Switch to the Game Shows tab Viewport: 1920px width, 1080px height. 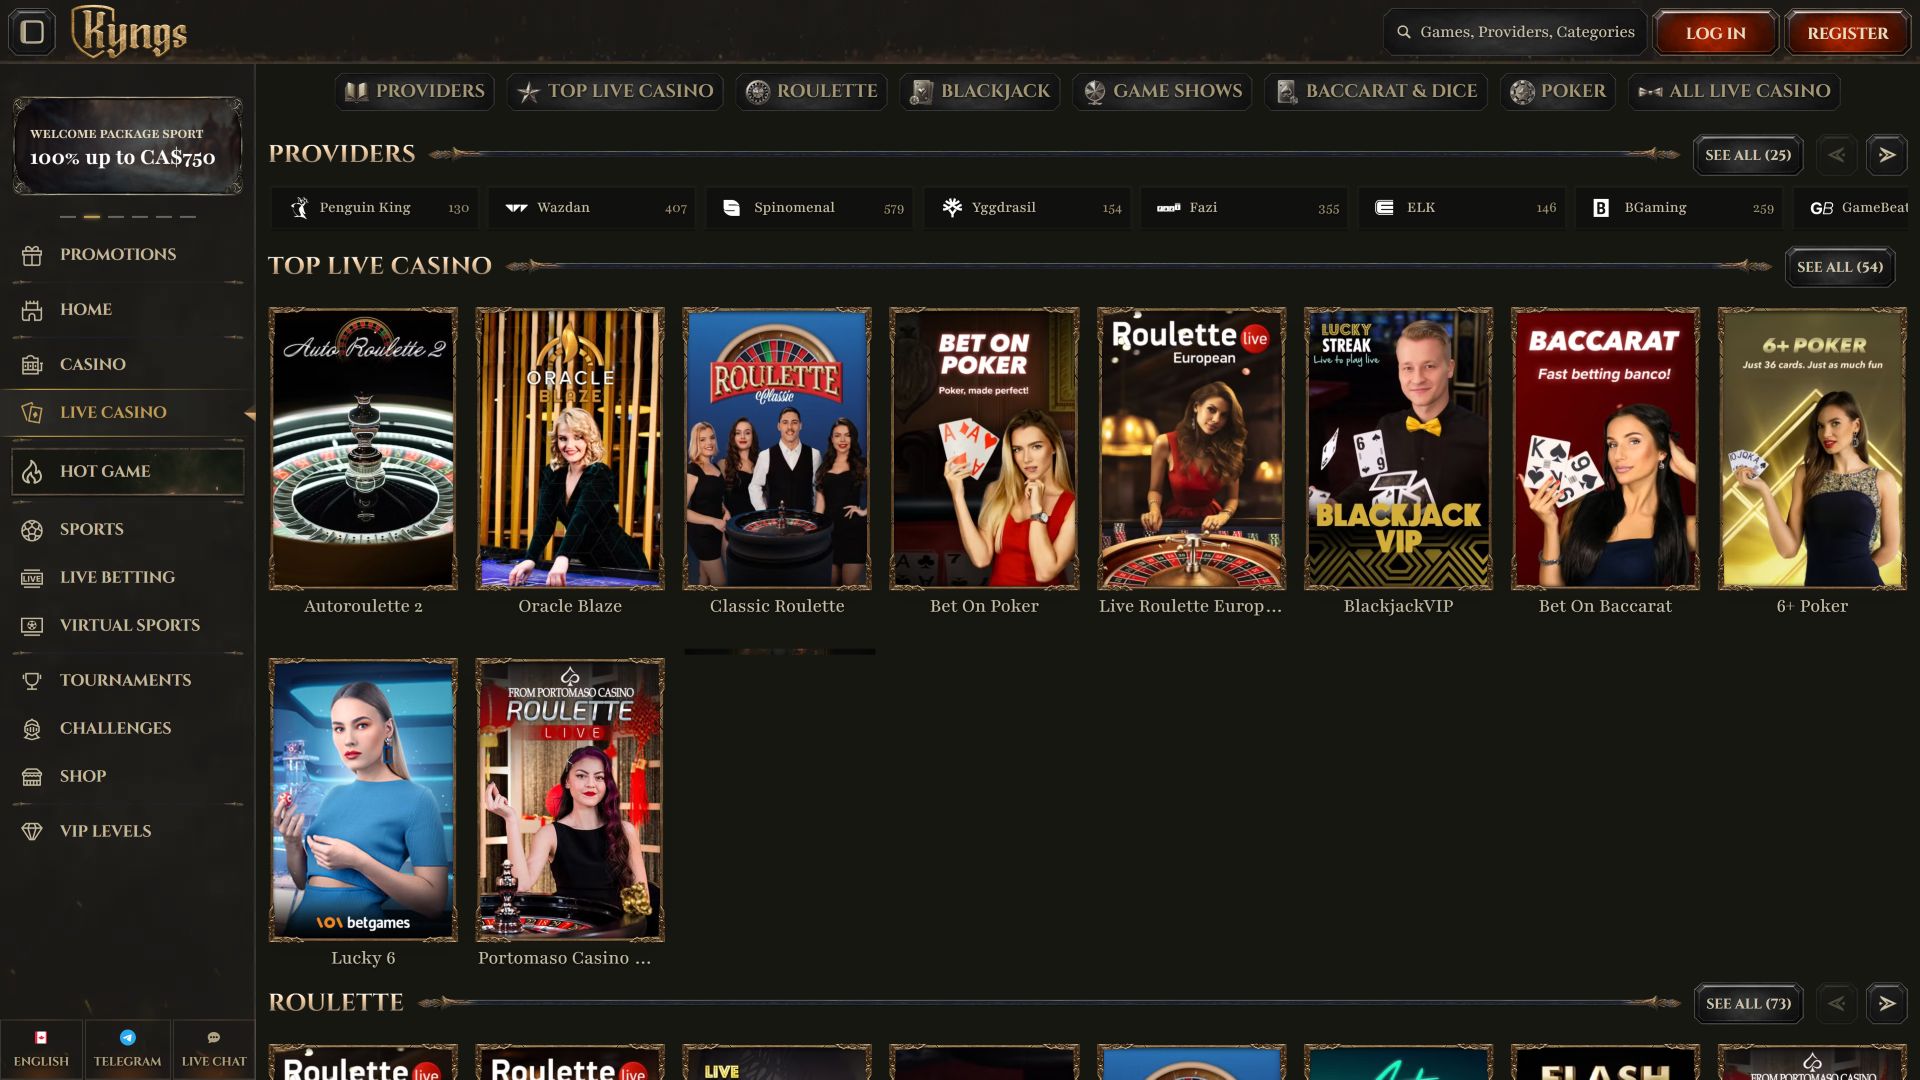1162,91
